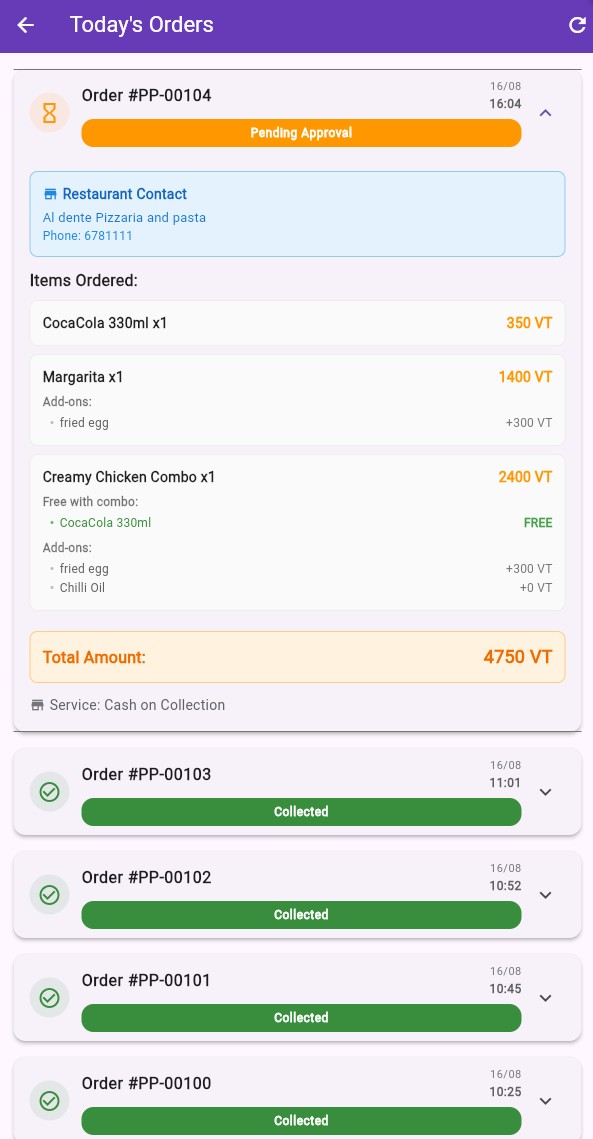Click the green checkmark icon on Order #PP-00100
Image resolution: width=593 pixels, height=1139 pixels.
tap(49, 1100)
